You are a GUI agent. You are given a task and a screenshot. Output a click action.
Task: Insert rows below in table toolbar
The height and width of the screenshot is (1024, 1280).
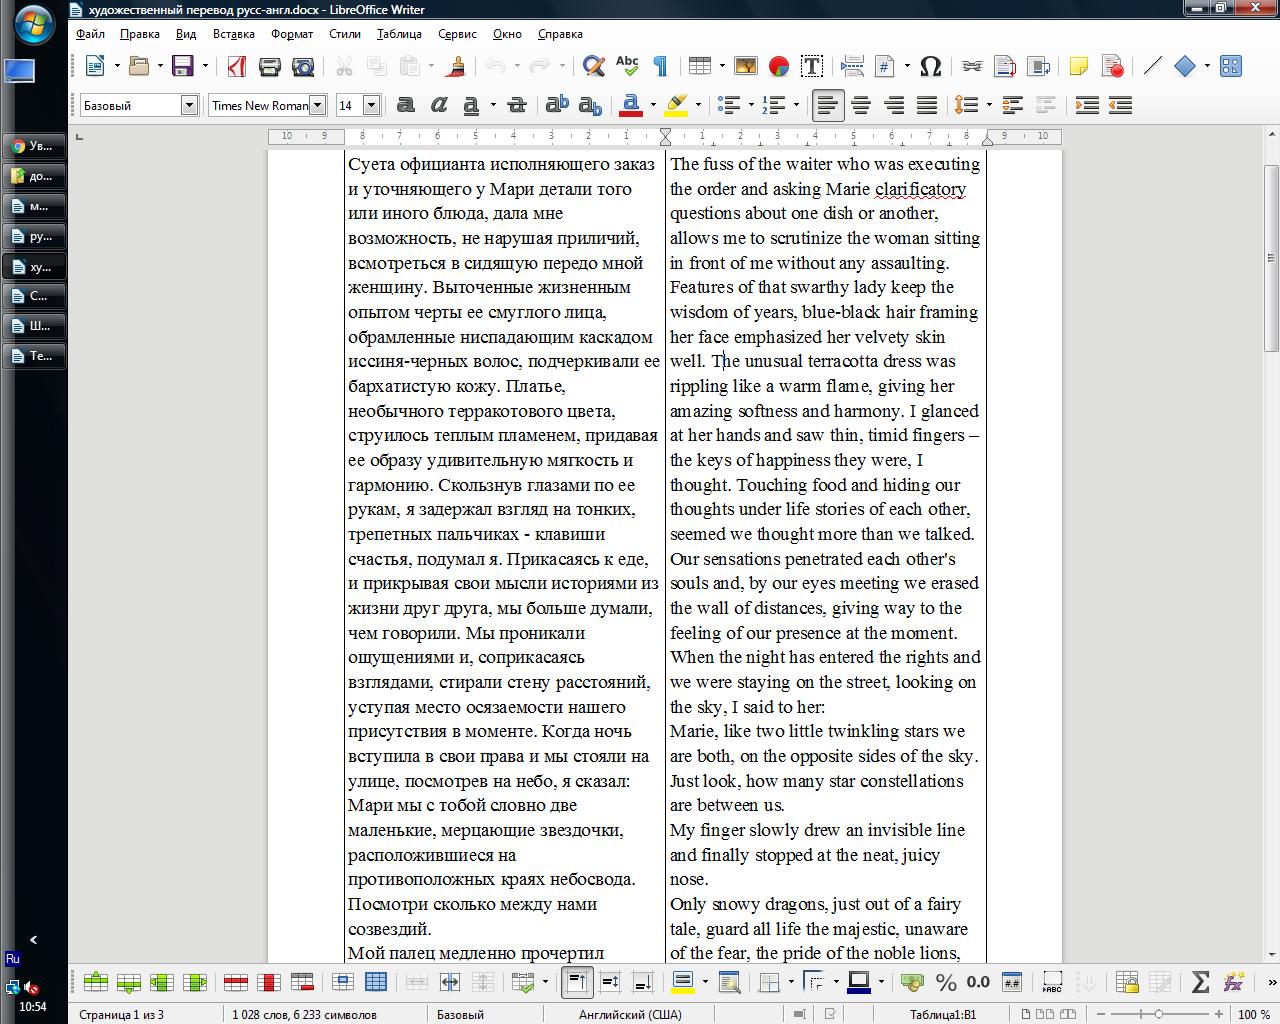pyautogui.click(x=129, y=982)
